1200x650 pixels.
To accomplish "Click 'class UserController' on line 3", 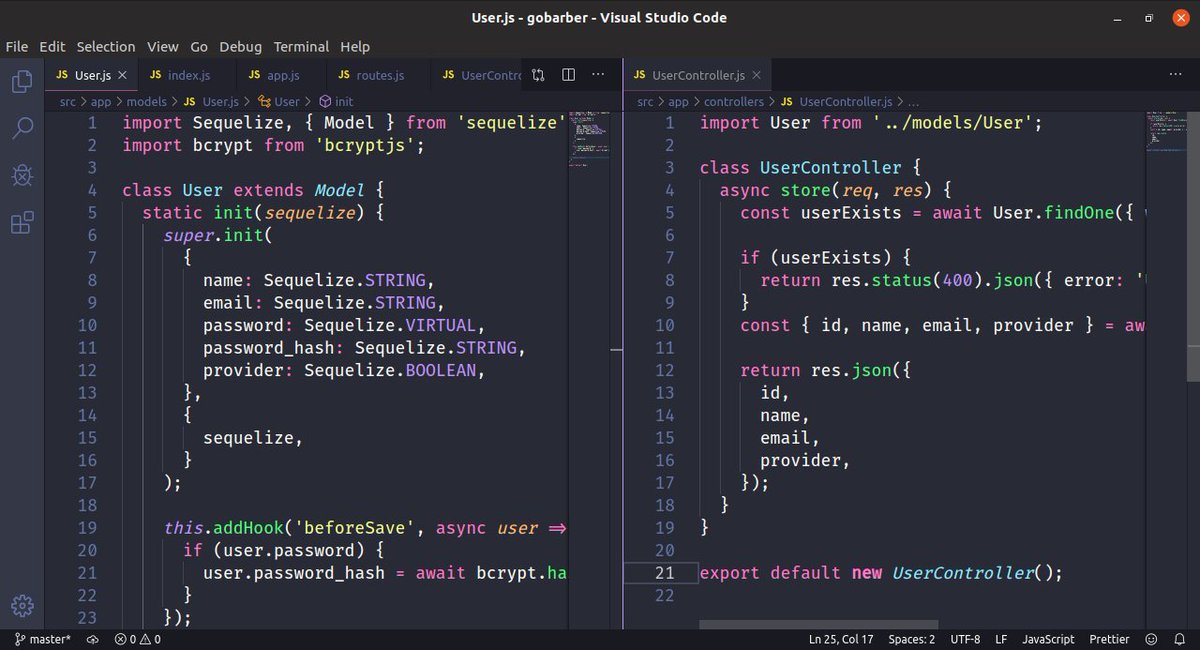I will coord(801,167).
